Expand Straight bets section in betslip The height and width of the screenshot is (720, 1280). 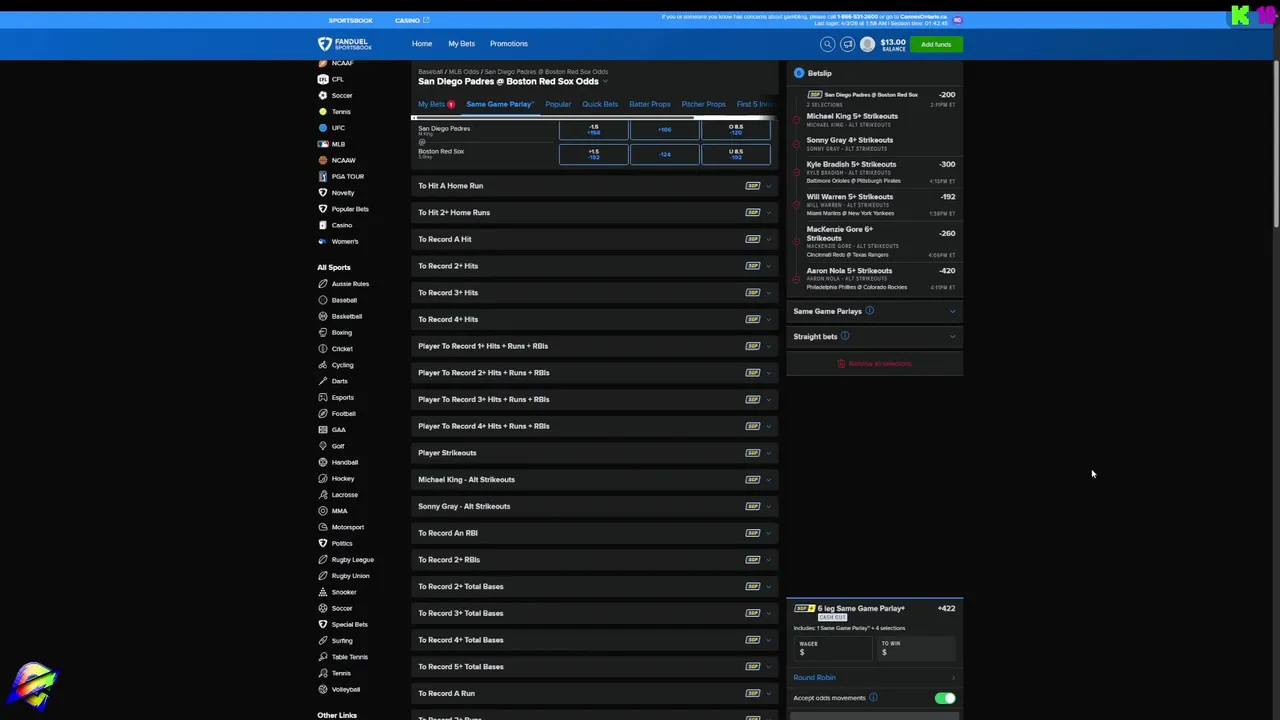point(875,336)
